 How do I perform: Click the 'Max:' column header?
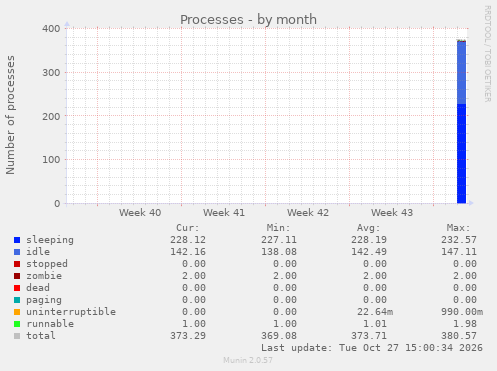tap(458, 228)
